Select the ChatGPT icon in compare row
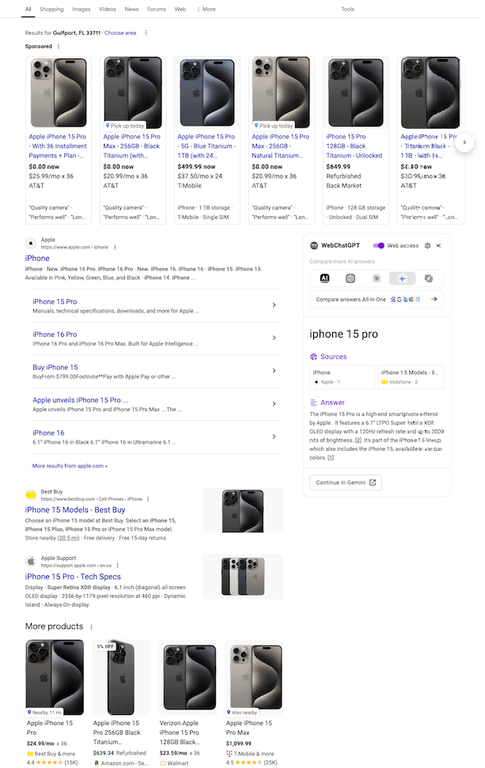 tap(350, 278)
